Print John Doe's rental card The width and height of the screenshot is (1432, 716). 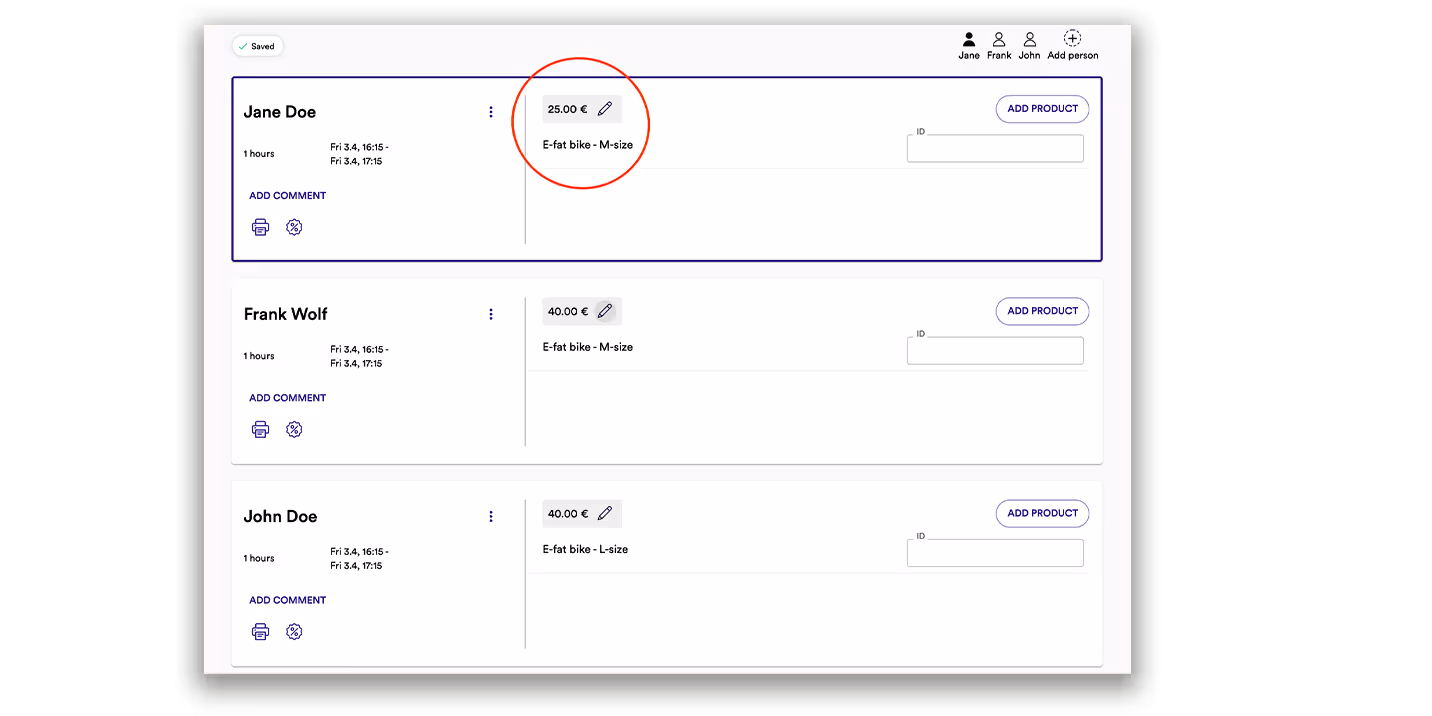coord(260,631)
